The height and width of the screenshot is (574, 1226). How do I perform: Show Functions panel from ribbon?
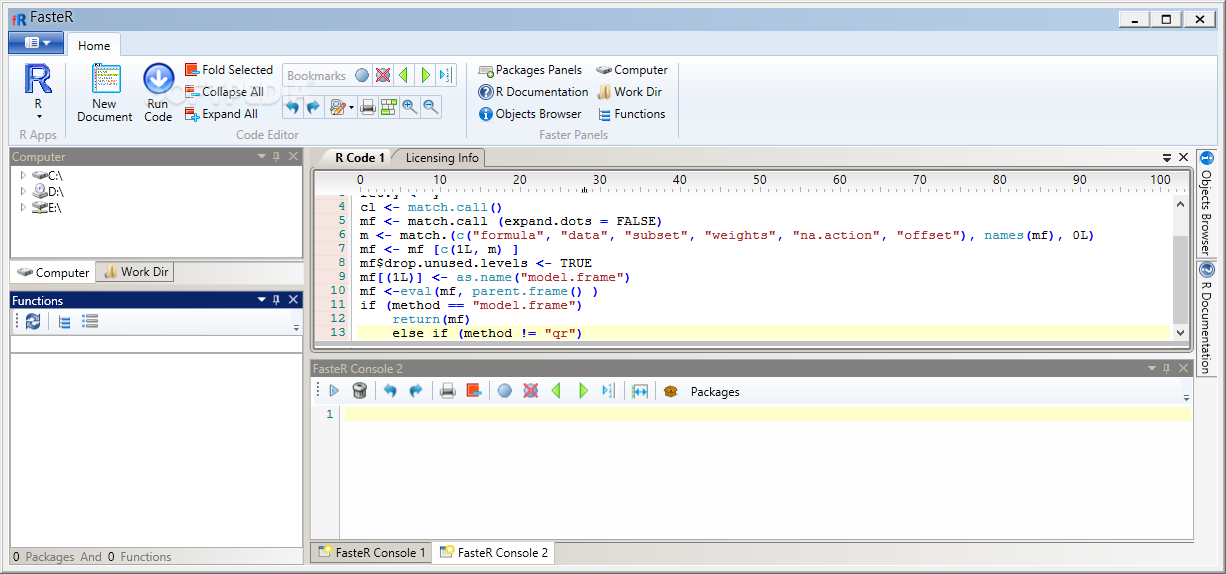[631, 114]
